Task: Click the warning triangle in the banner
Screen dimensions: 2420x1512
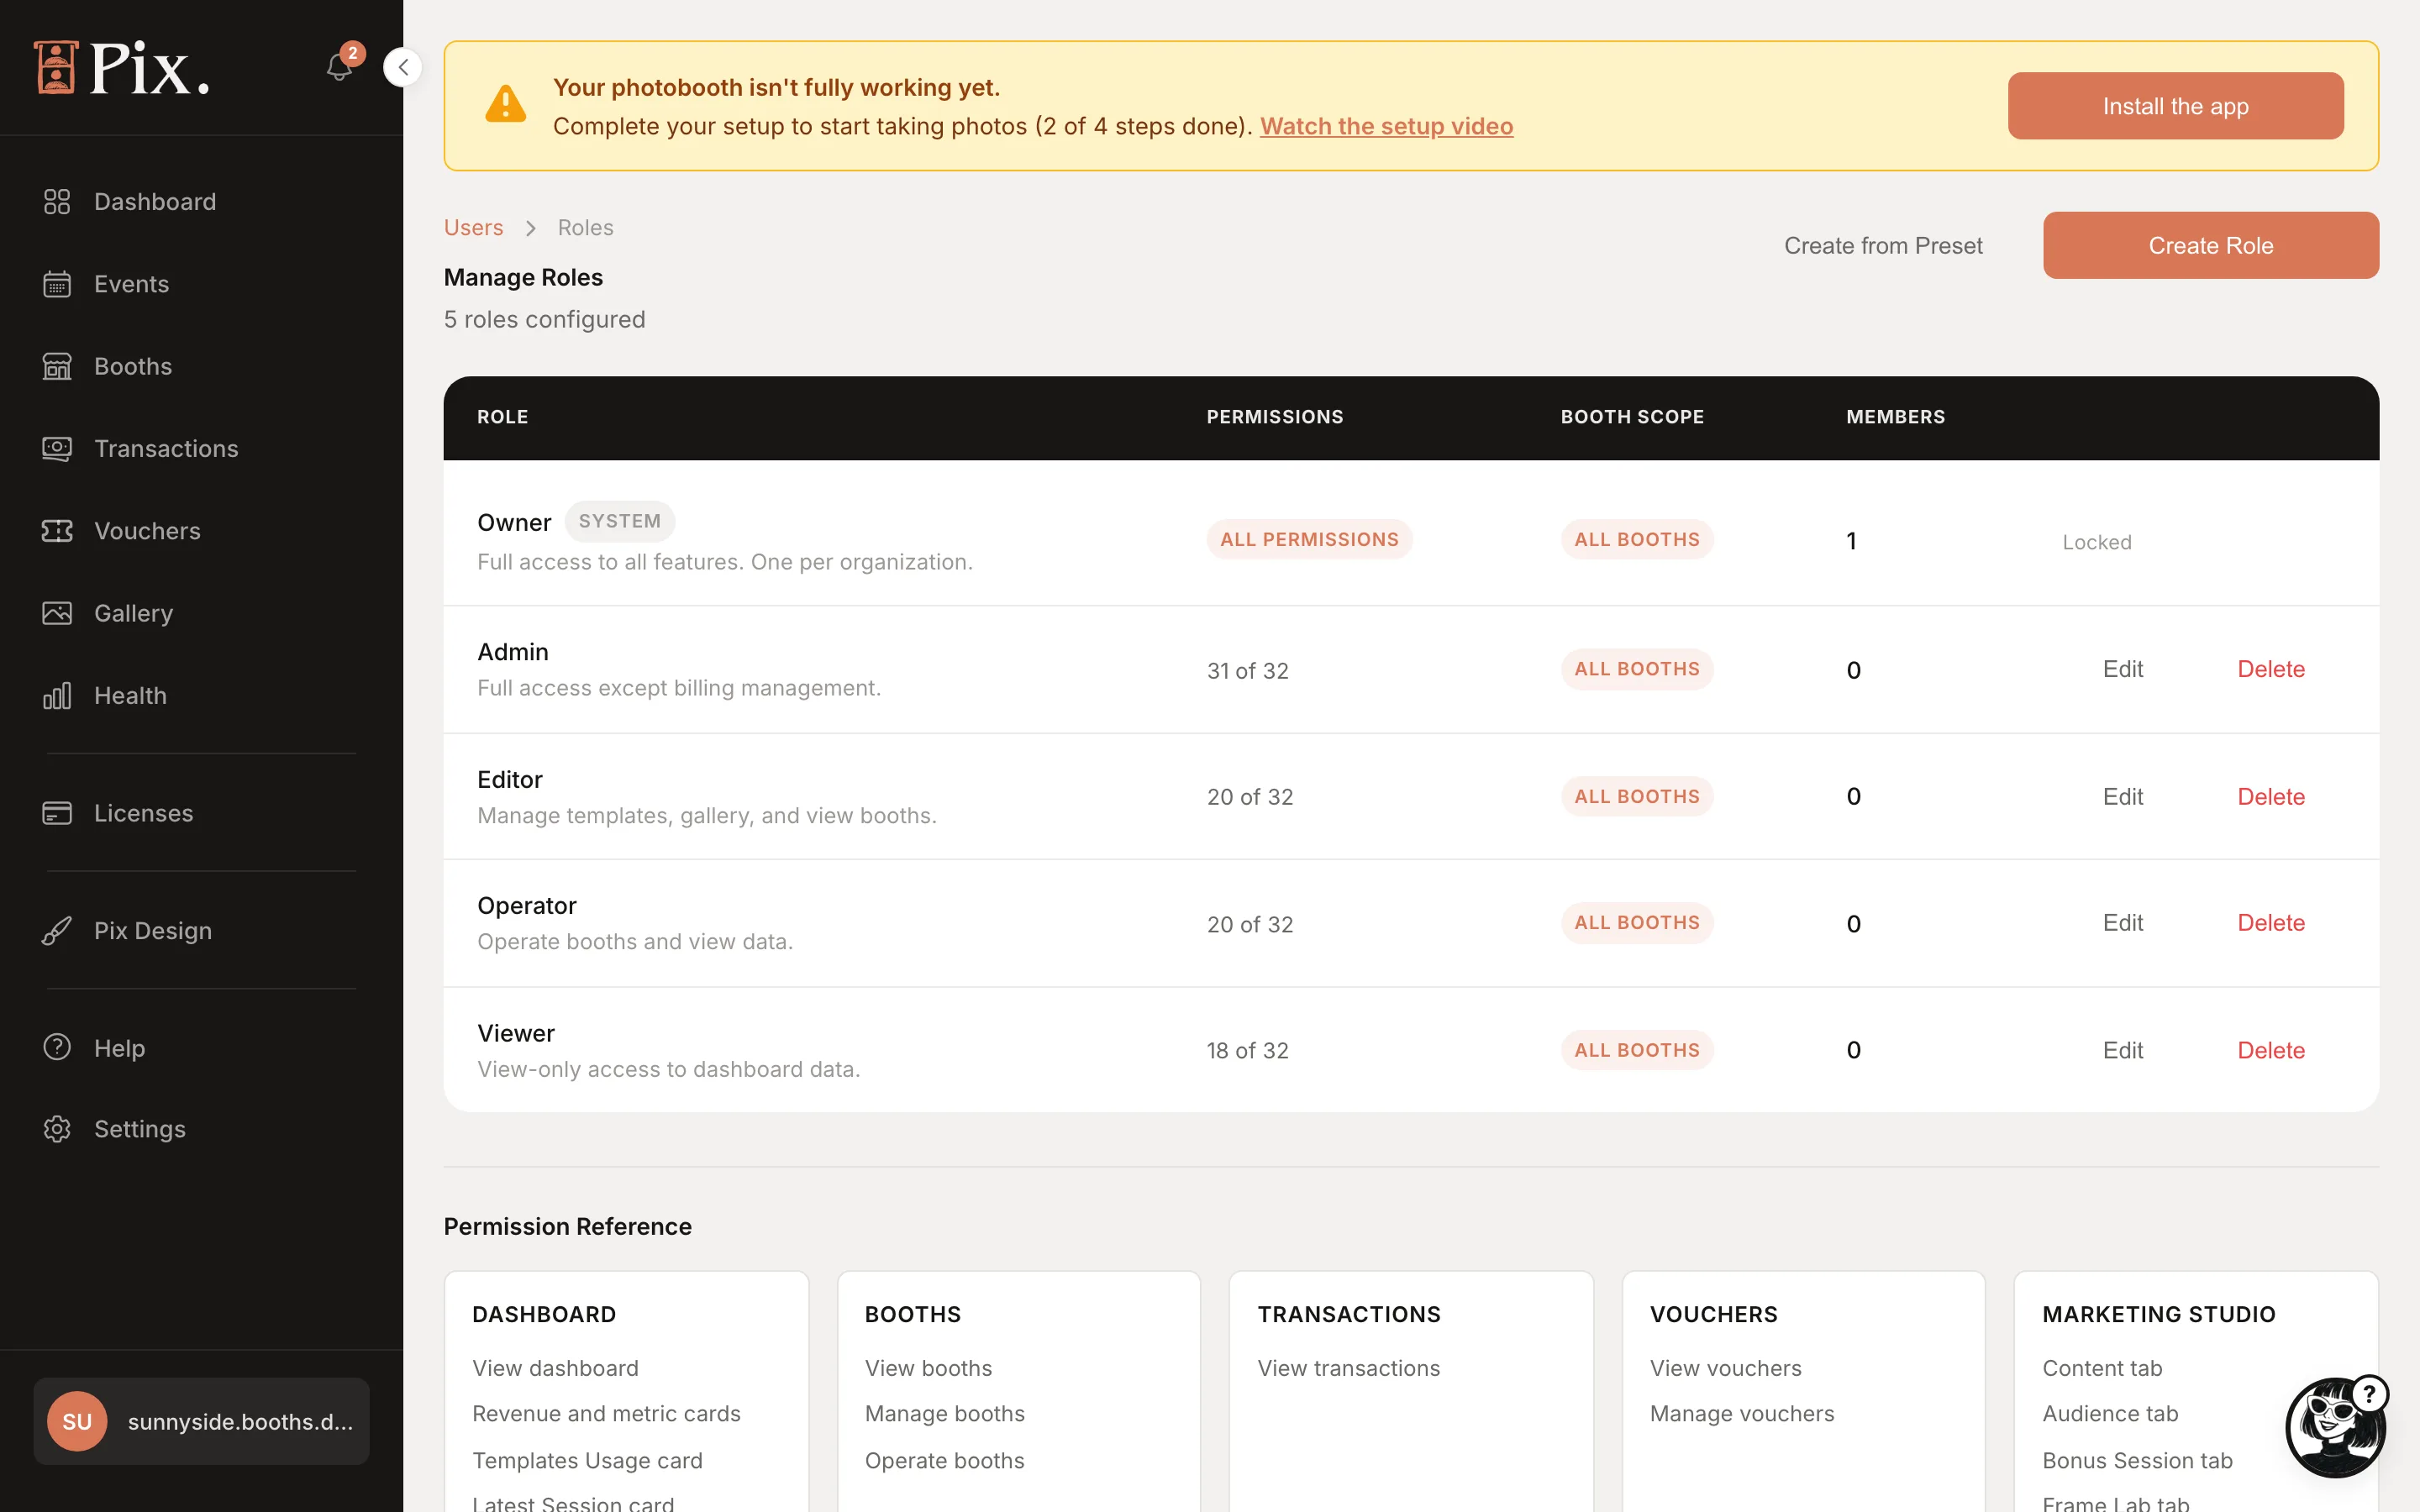Action: click(x=506, y=104)
